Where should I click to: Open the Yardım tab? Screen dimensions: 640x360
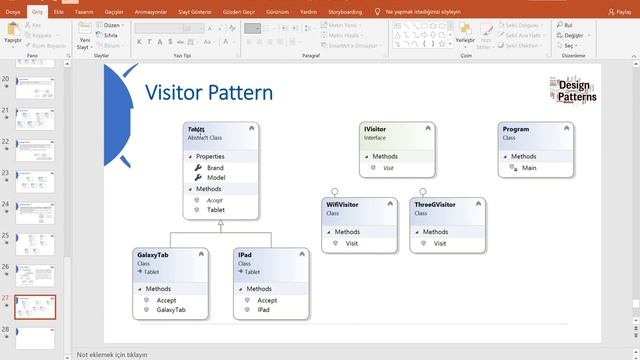pyautogui.click(x=308, y=12)
